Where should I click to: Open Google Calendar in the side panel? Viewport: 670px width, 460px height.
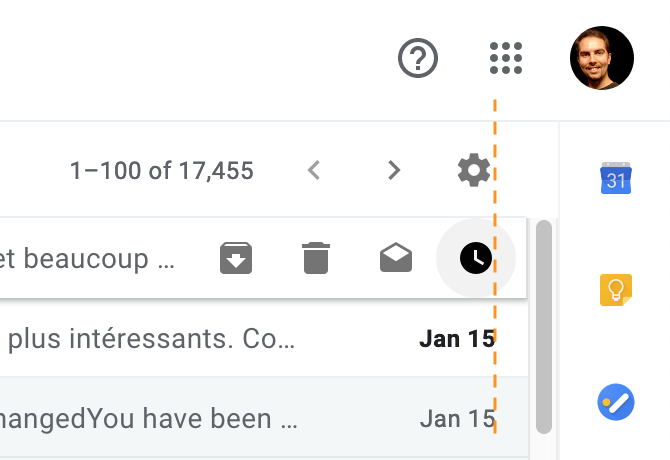613,178
